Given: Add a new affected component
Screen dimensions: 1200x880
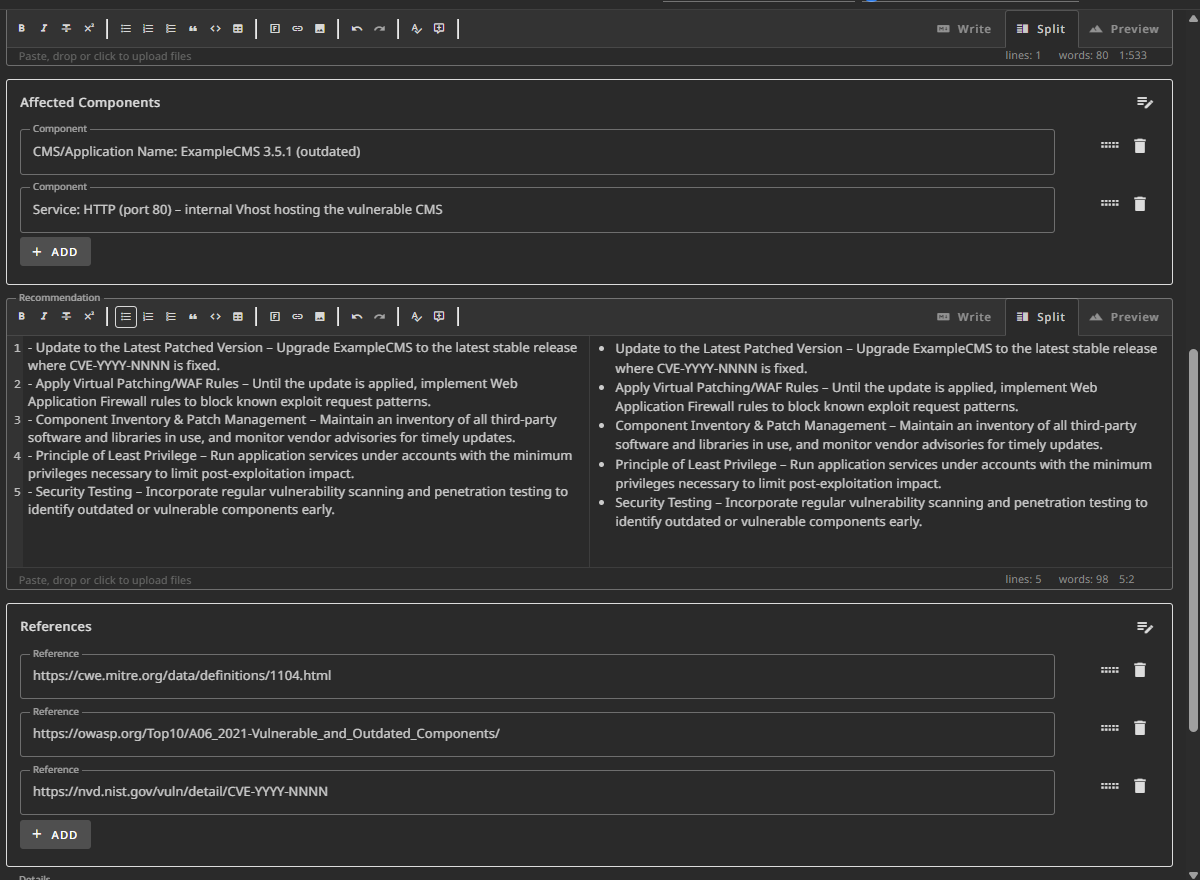Looking at the screenshot, I should [x=55, y=252].
